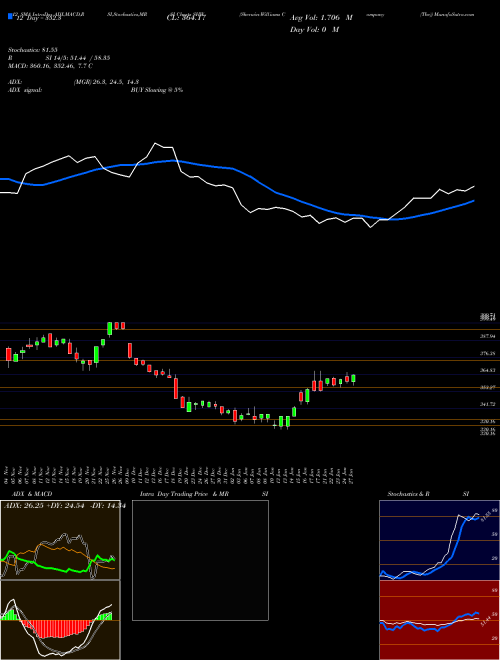Click the 'Day Vol: 0 M' text

coord(314,30)
